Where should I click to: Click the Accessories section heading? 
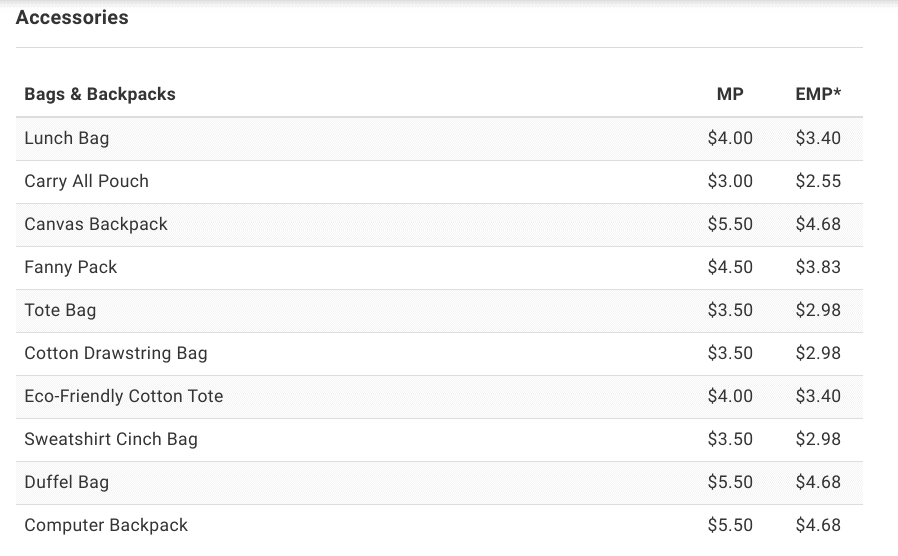[x=72, y=18]
